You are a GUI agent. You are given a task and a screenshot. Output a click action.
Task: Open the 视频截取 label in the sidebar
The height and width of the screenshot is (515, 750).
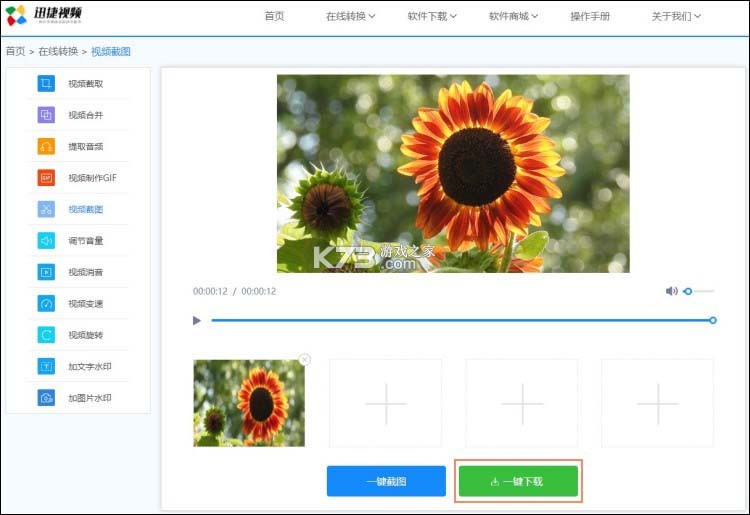coord(86,84)
